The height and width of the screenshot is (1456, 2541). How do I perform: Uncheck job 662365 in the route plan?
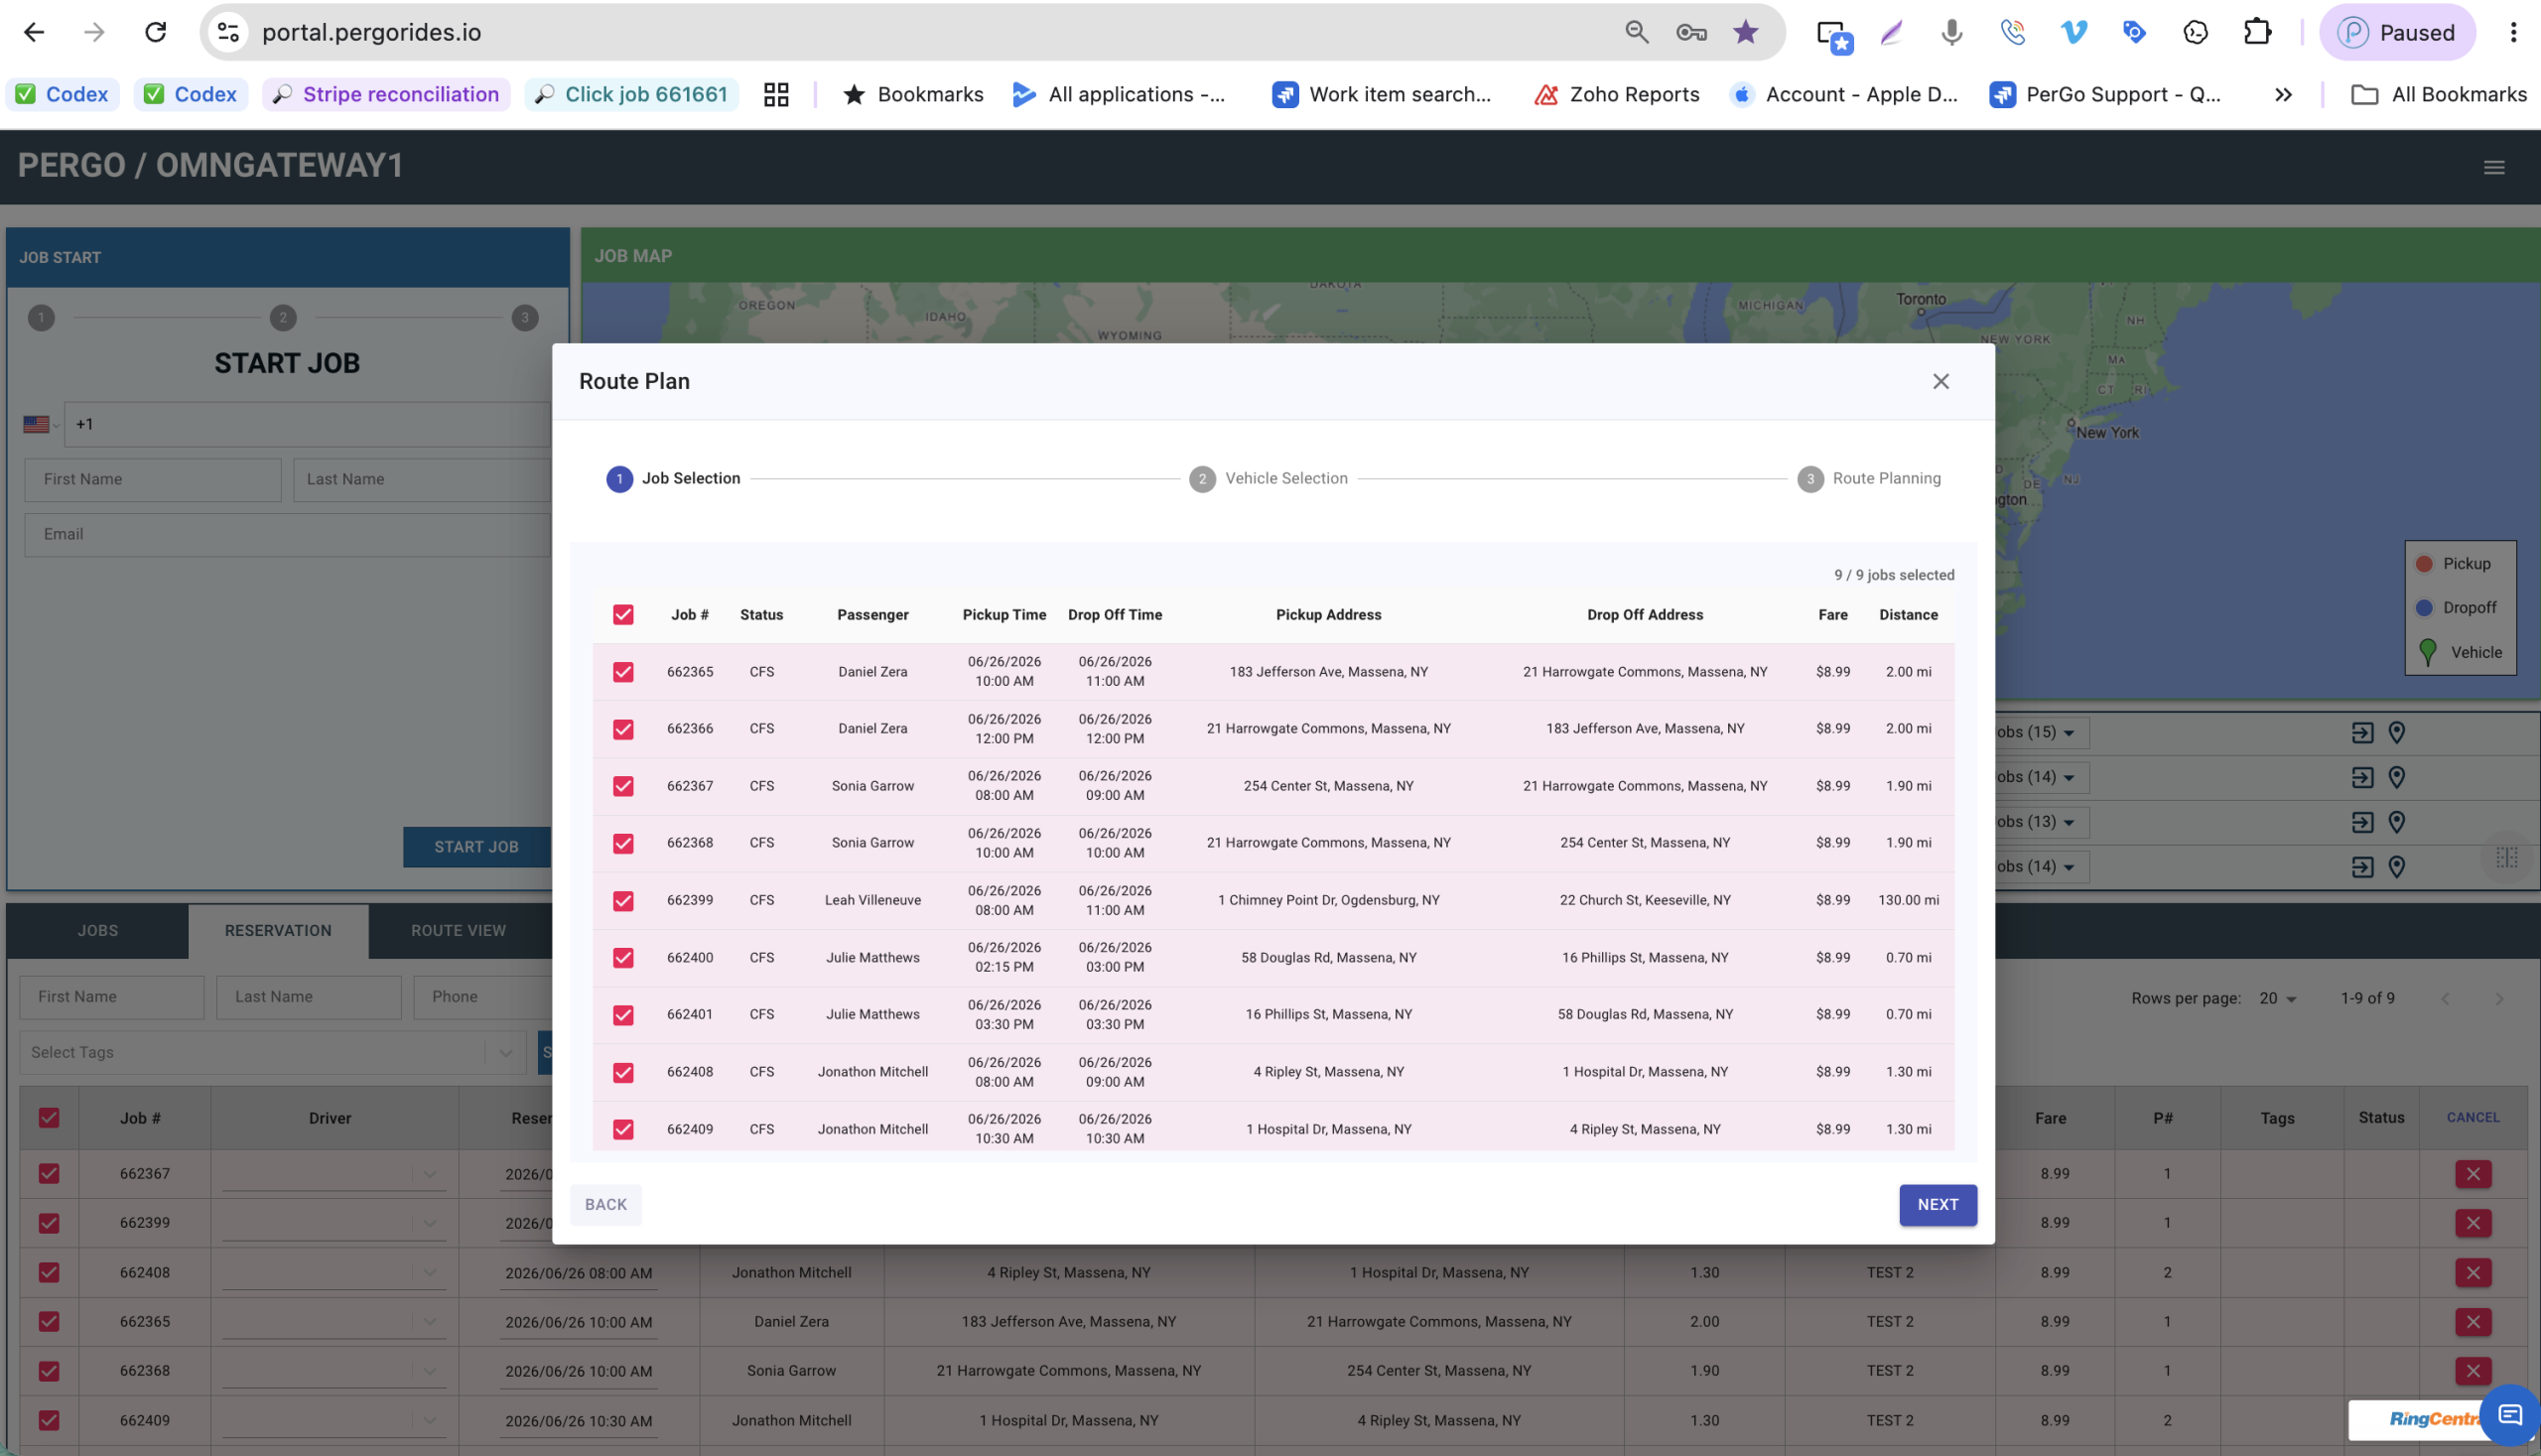tap(623, 672)
